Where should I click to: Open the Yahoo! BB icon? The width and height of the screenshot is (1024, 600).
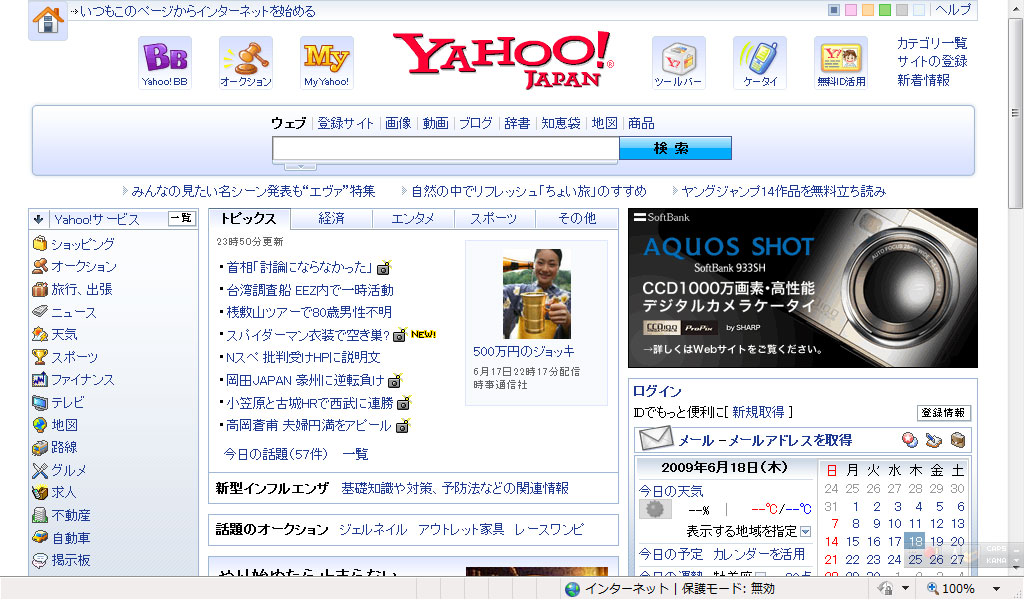coord(165,63)
